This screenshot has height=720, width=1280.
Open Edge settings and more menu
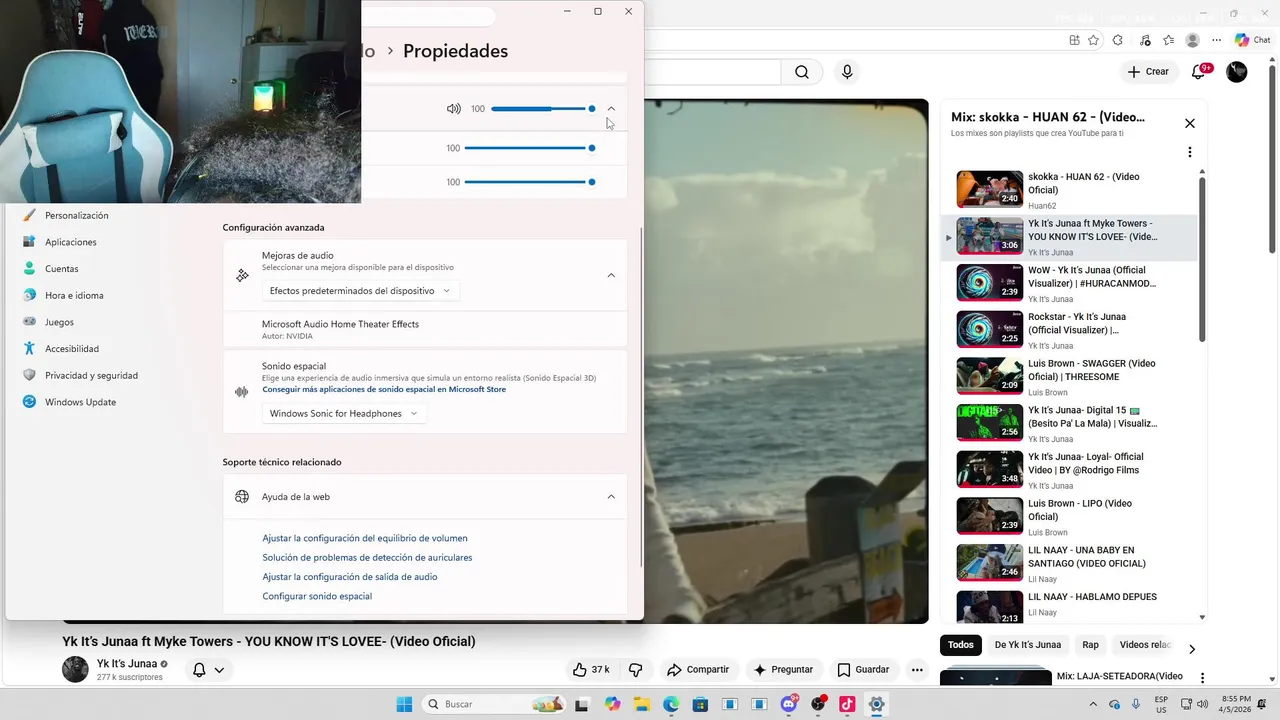coord(1217,40)
